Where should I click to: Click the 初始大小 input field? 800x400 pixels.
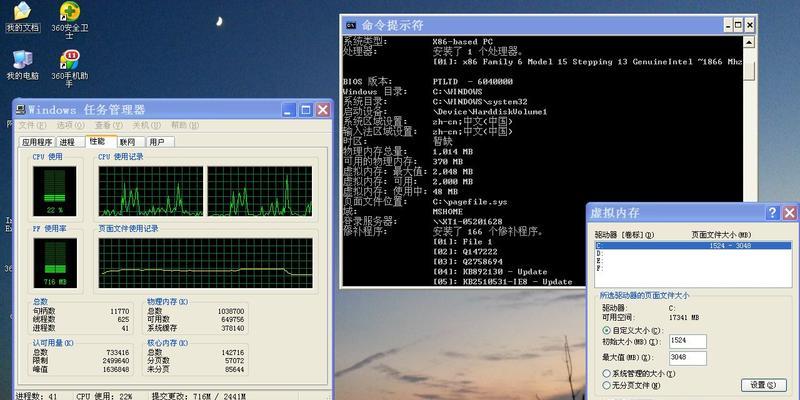pos(688,341)
